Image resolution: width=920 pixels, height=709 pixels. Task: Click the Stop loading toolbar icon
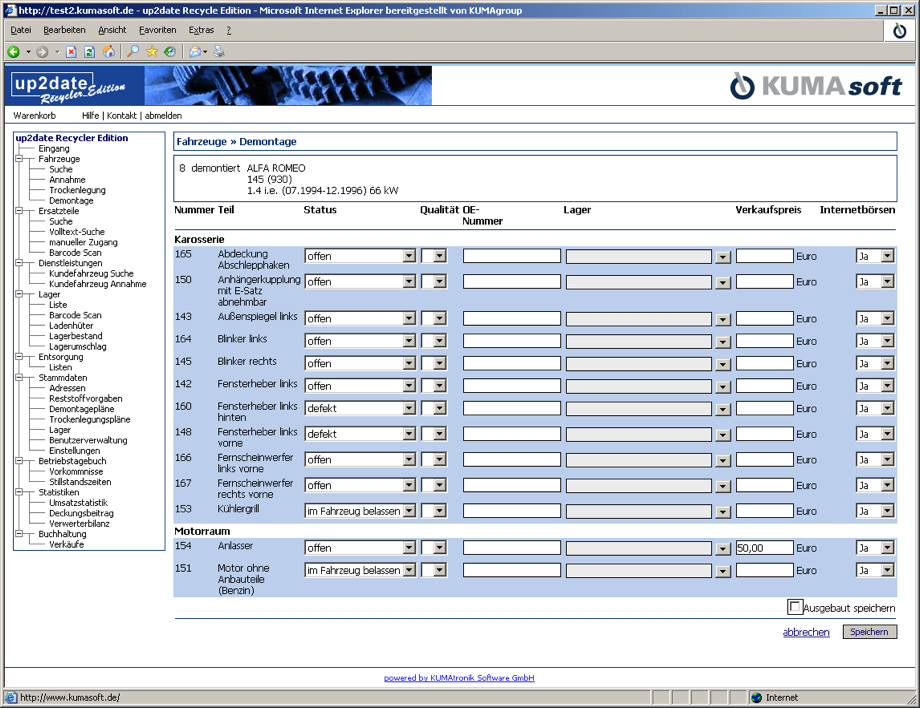coord(71,52)
